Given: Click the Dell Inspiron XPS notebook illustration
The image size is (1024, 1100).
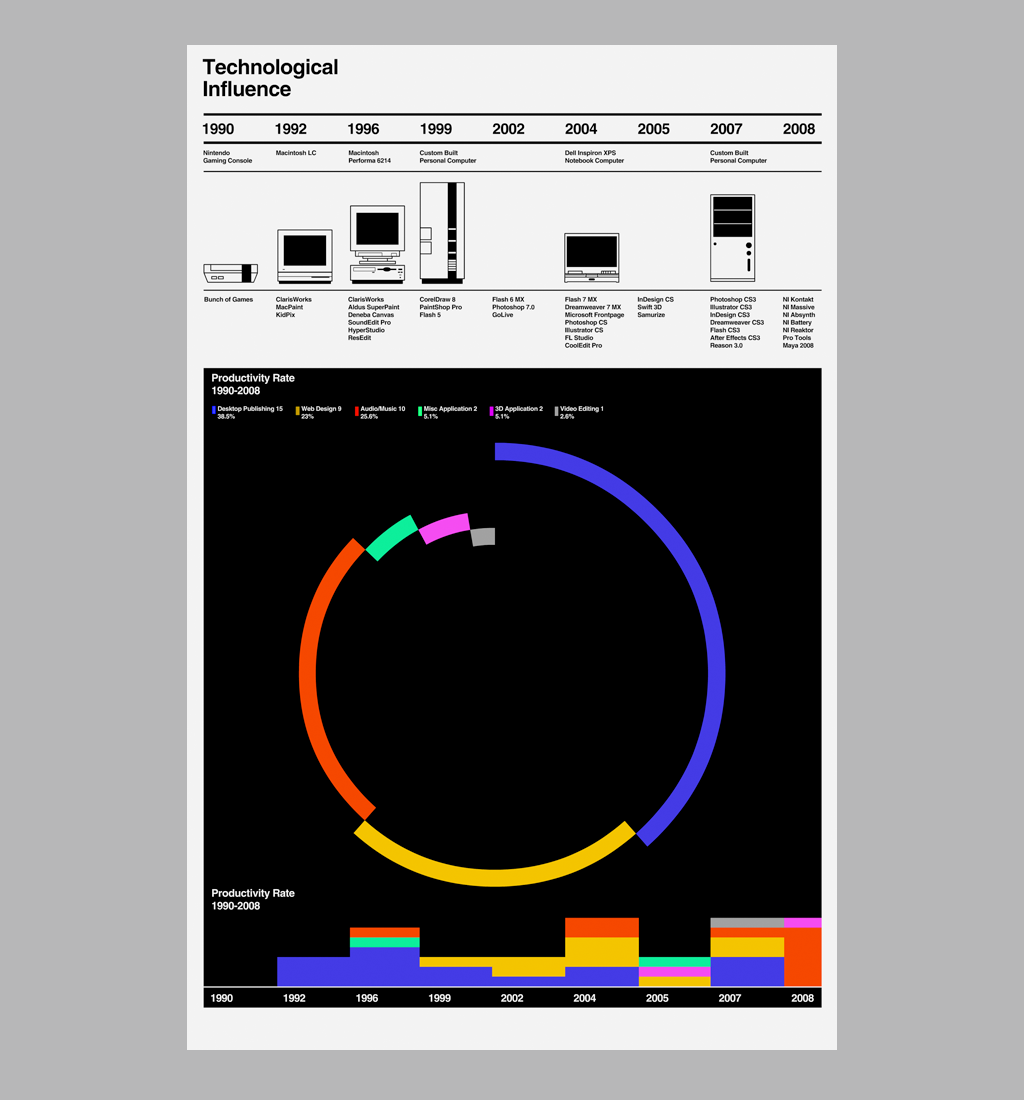Looking at the screenshot, I should [x=591, y=258].
